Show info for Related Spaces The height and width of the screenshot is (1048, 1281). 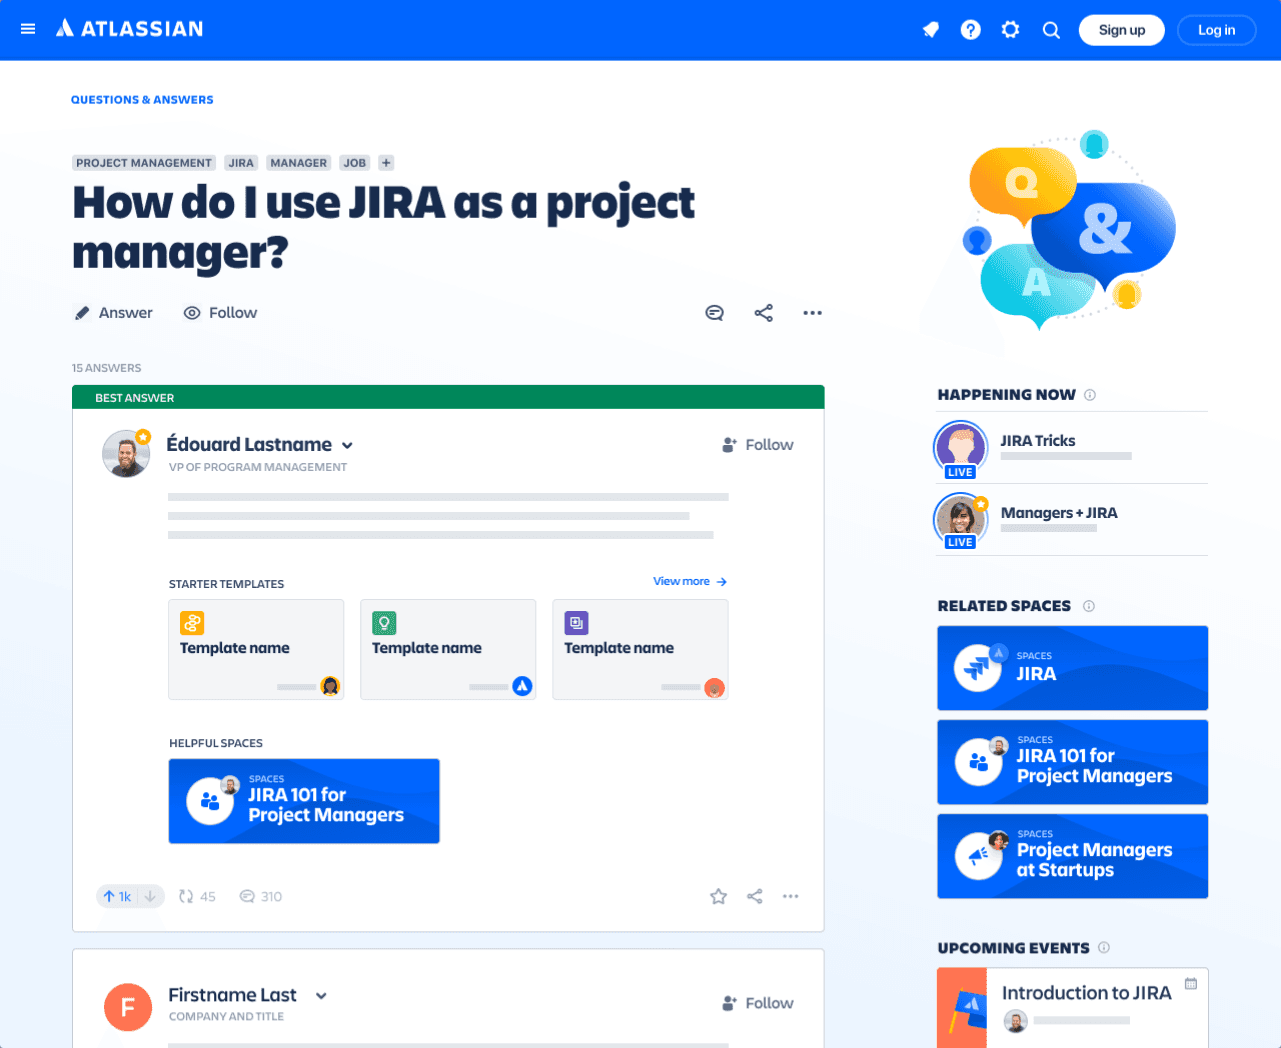point(1089,606)
